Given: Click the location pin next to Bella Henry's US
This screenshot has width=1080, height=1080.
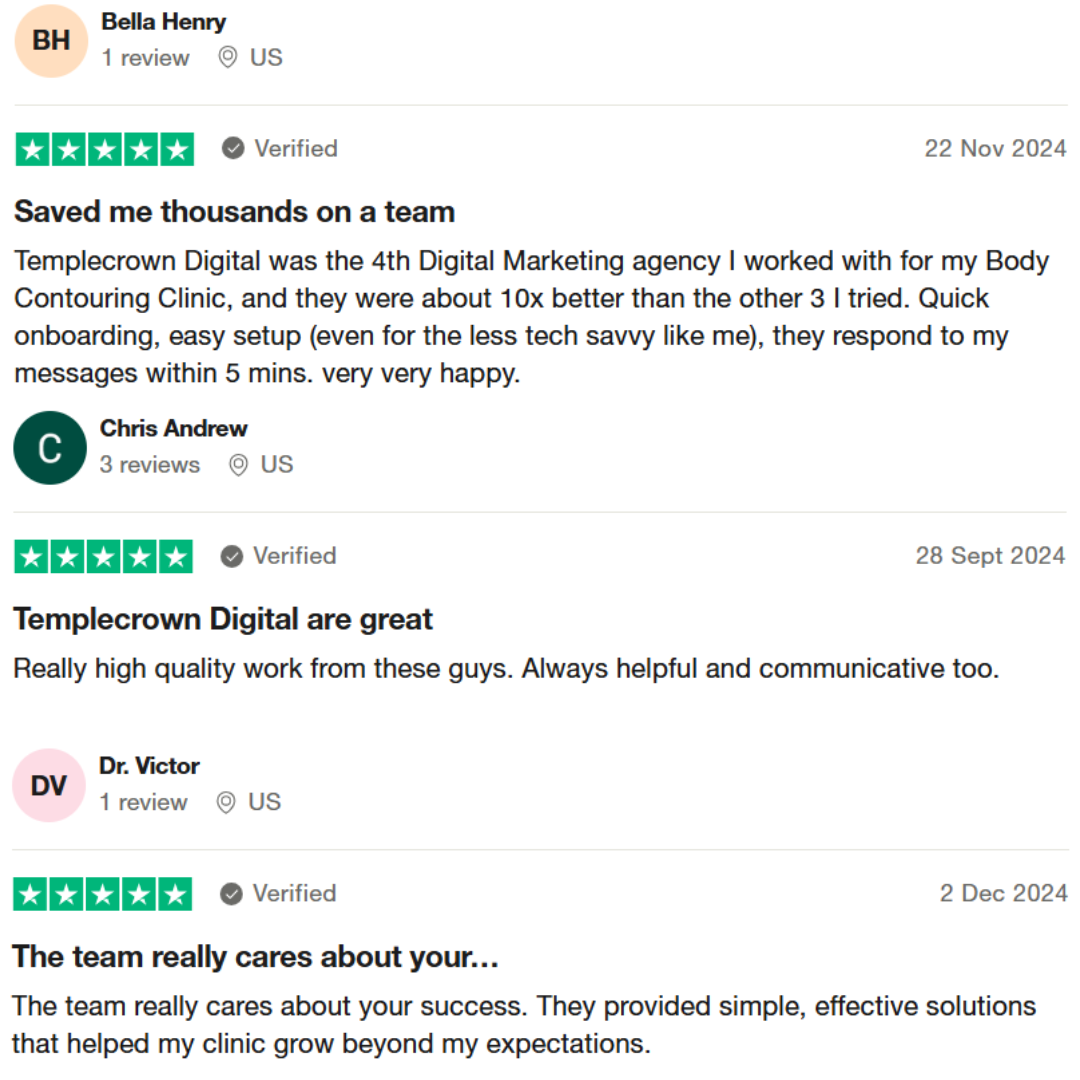Looking at the screenshot, I should [228, 58].
